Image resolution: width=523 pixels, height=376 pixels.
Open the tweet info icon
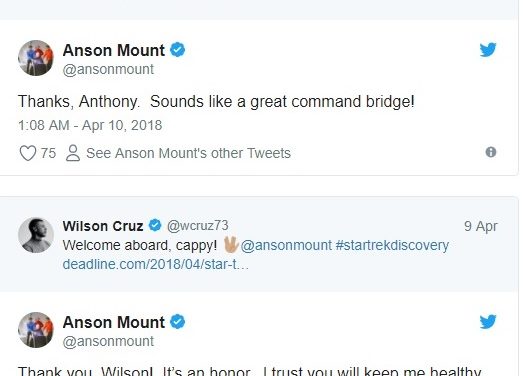pyautogui.click(x=491, y=152)
